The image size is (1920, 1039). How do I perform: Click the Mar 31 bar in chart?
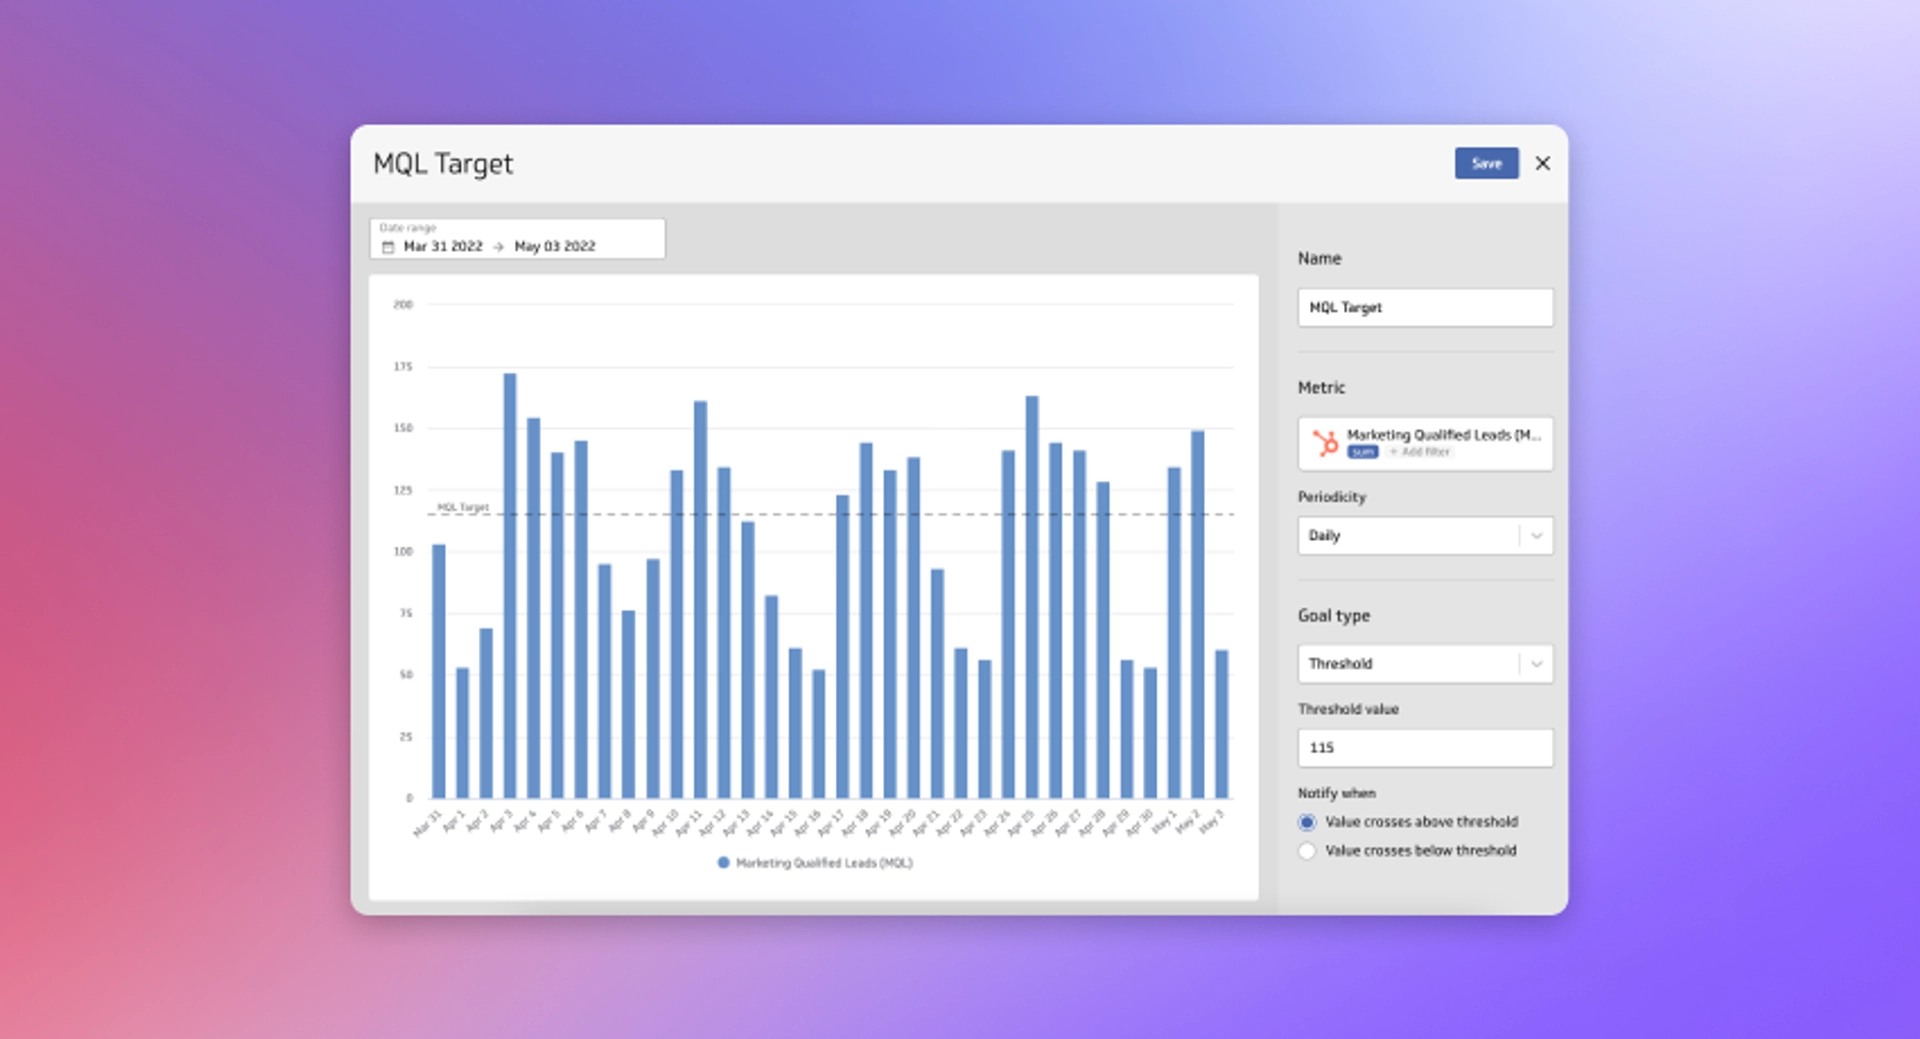(438, 671)
